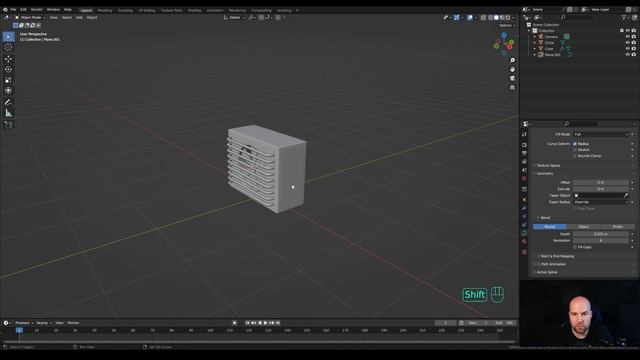The image size is (640, 360).
Task: Open the Scene properties tab
Action: coord(524,170)
